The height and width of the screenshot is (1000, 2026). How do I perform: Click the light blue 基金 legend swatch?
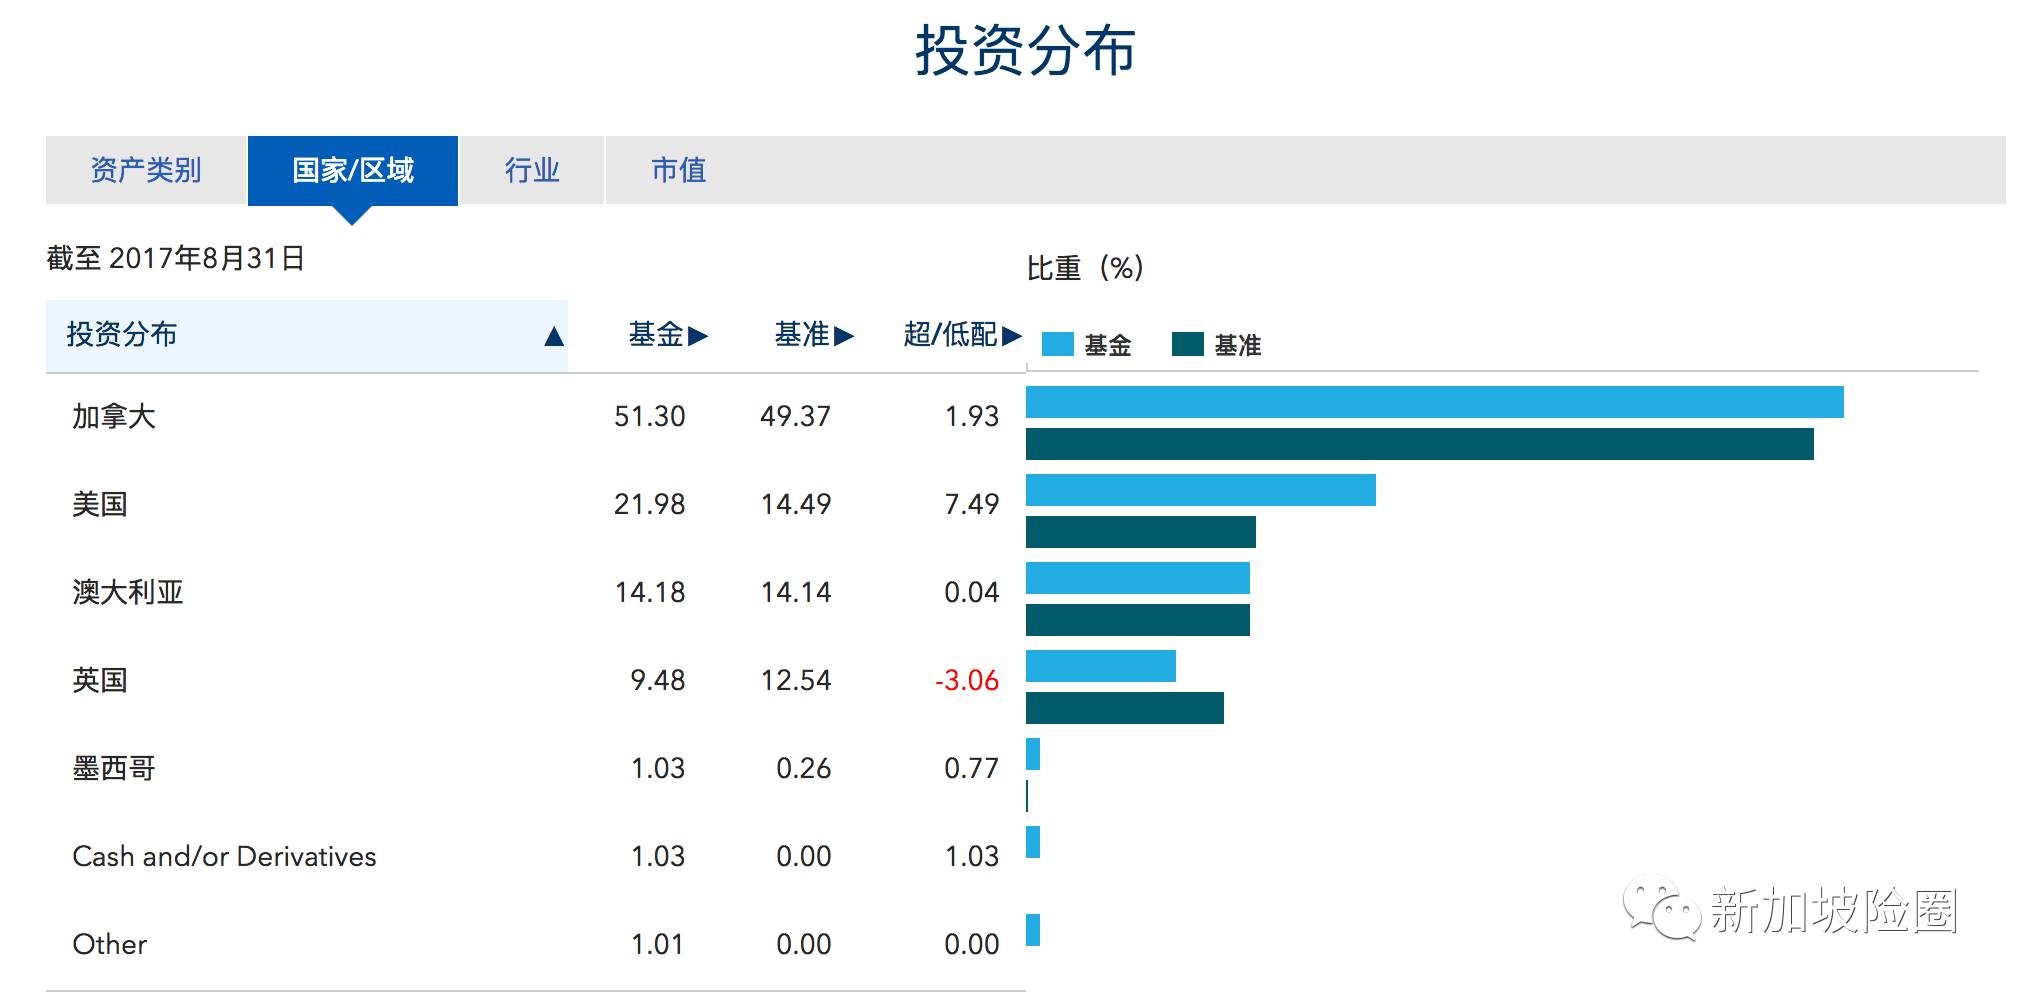coord(1057,345)
